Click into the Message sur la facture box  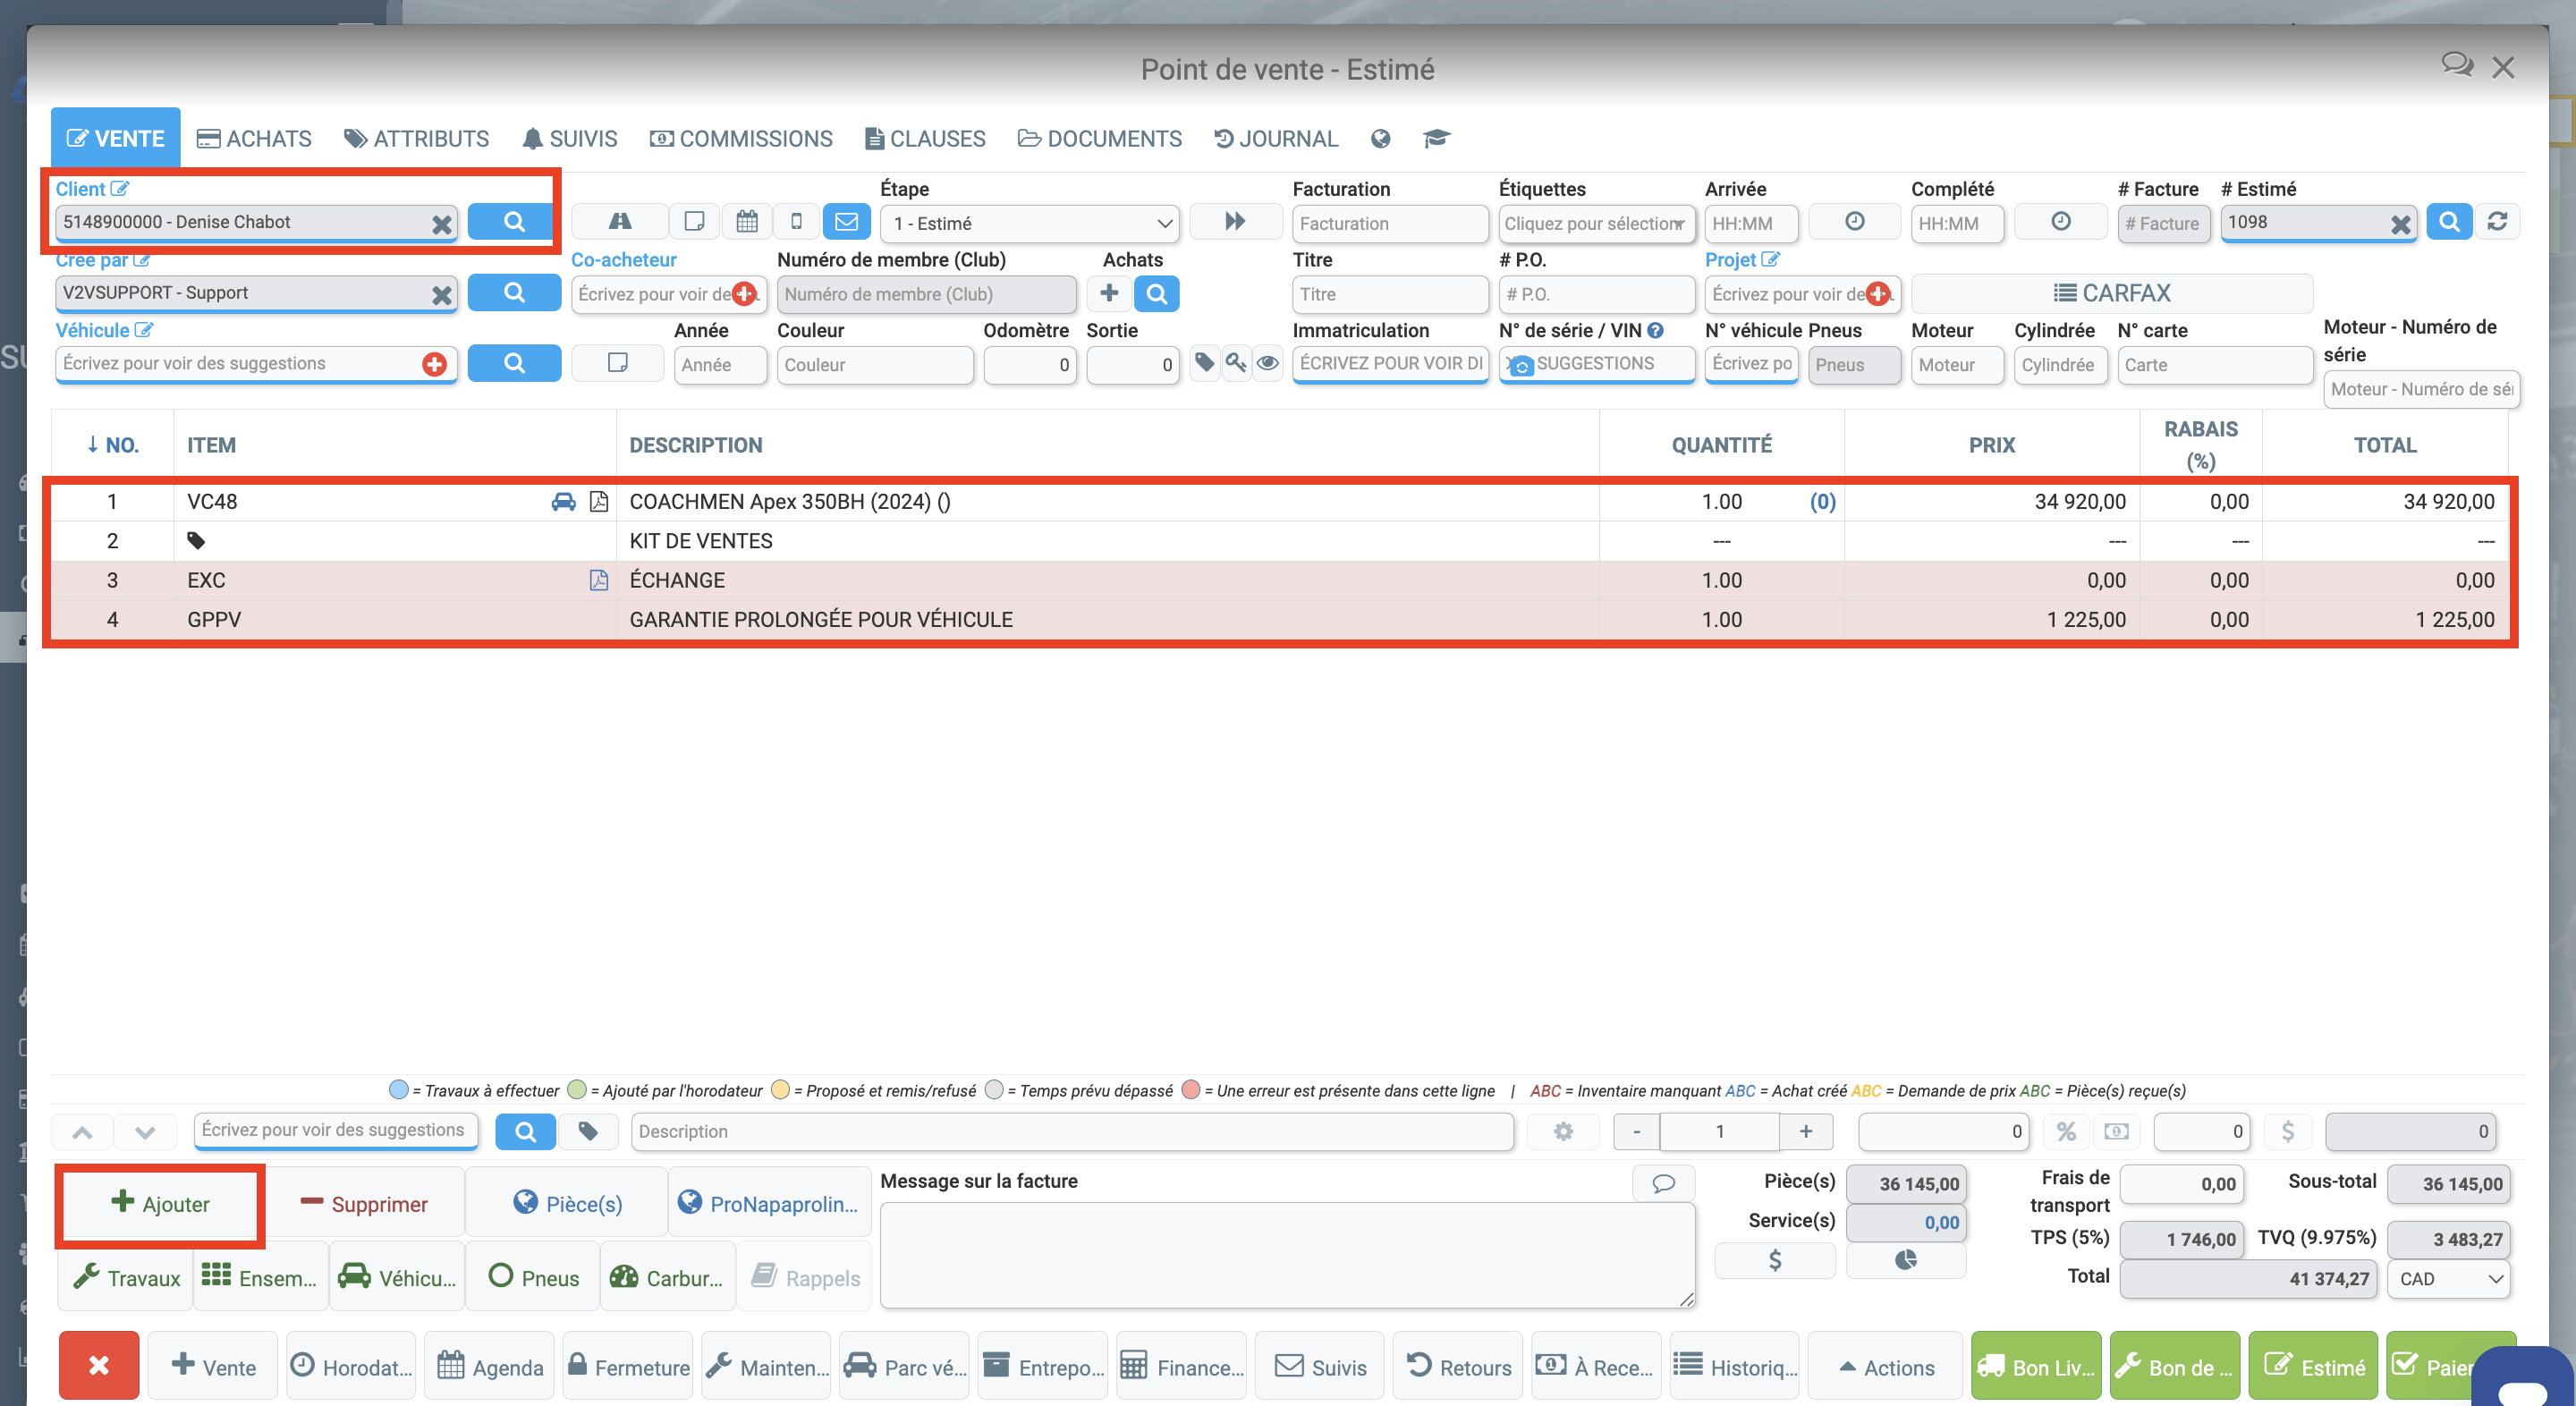pyautogui.click(x=1287, y=1254)
